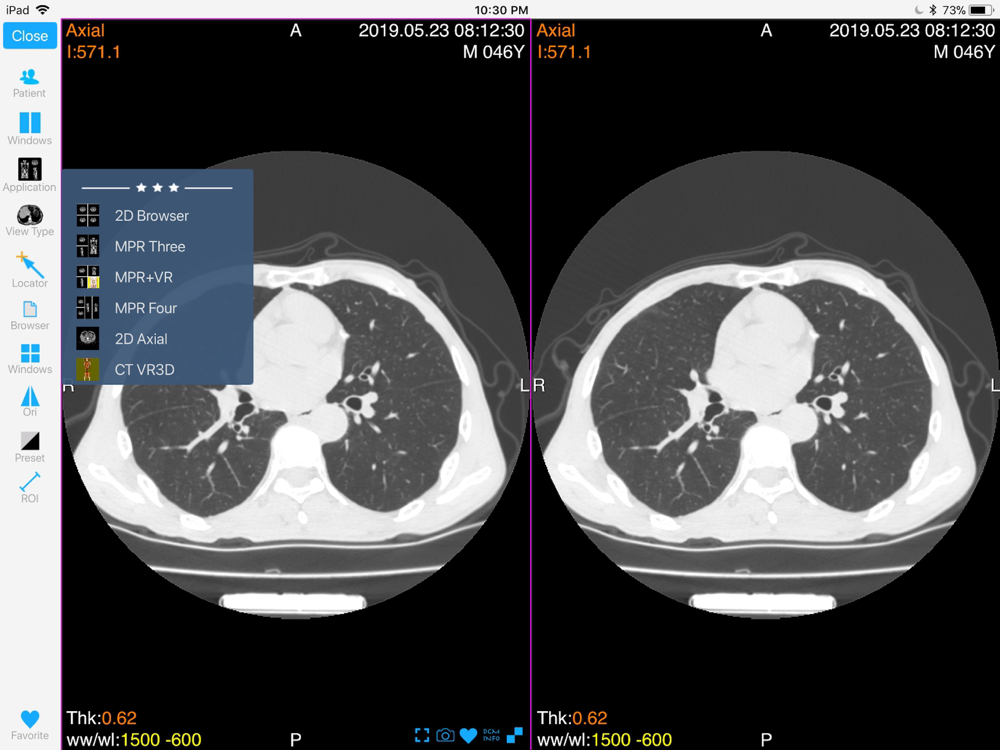
Task: Open the Preset window-level icon
Action: click(29, 447)
